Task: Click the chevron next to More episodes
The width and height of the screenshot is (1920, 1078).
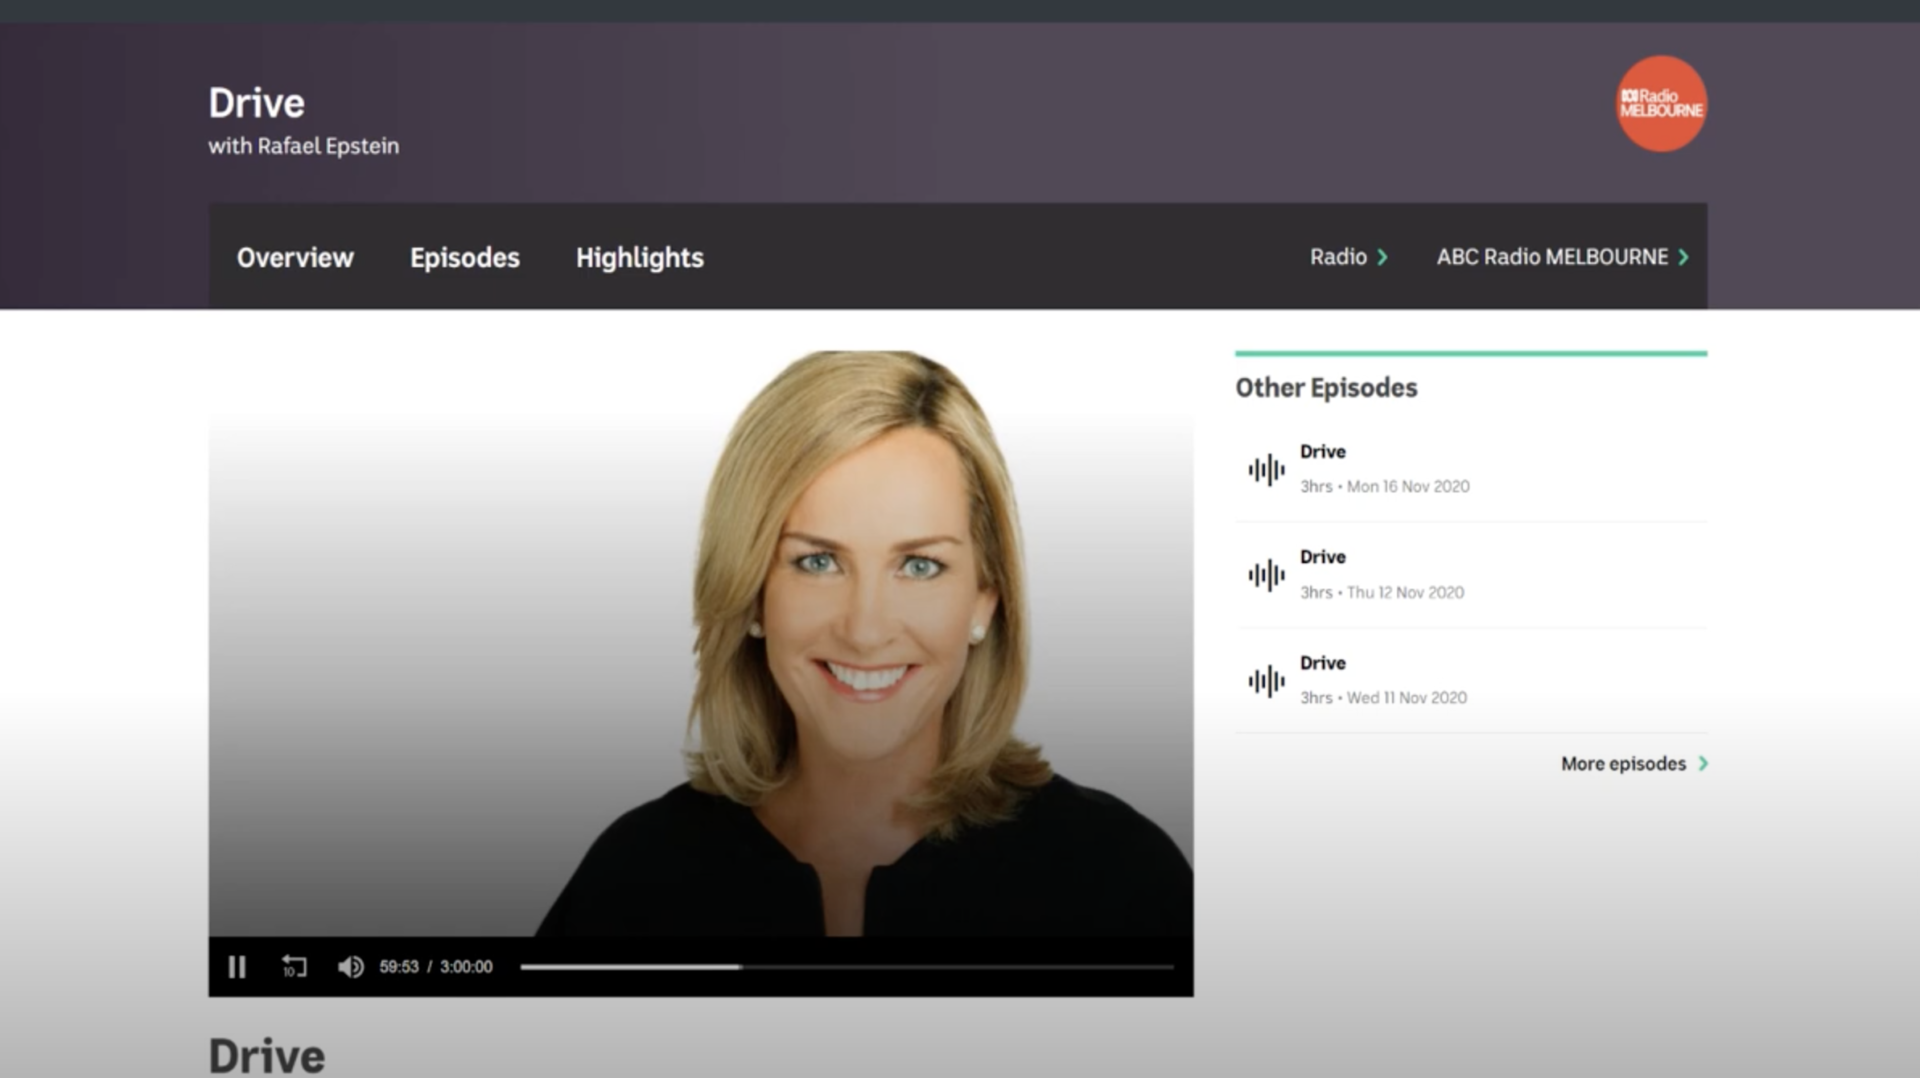Action: (x=1703, y=764)
